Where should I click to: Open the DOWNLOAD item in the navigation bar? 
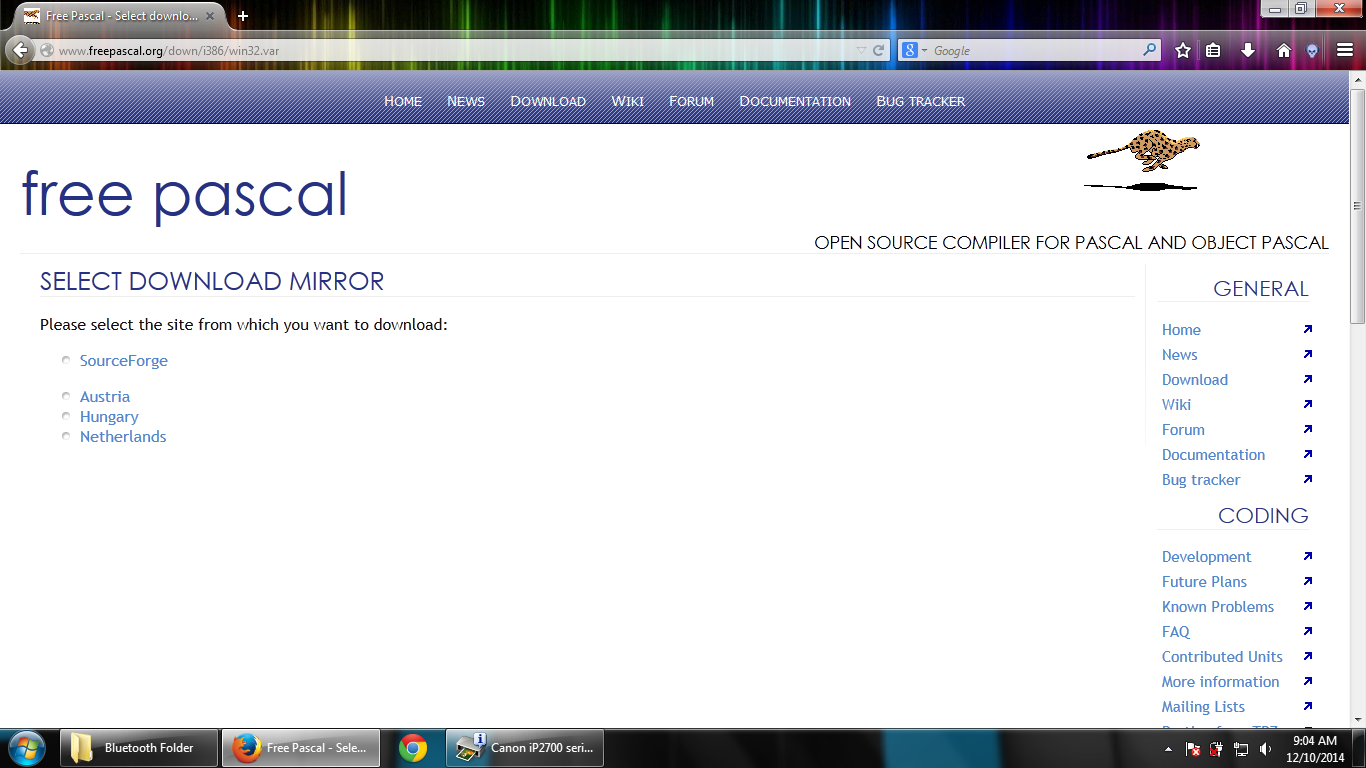tap(548, 101)
